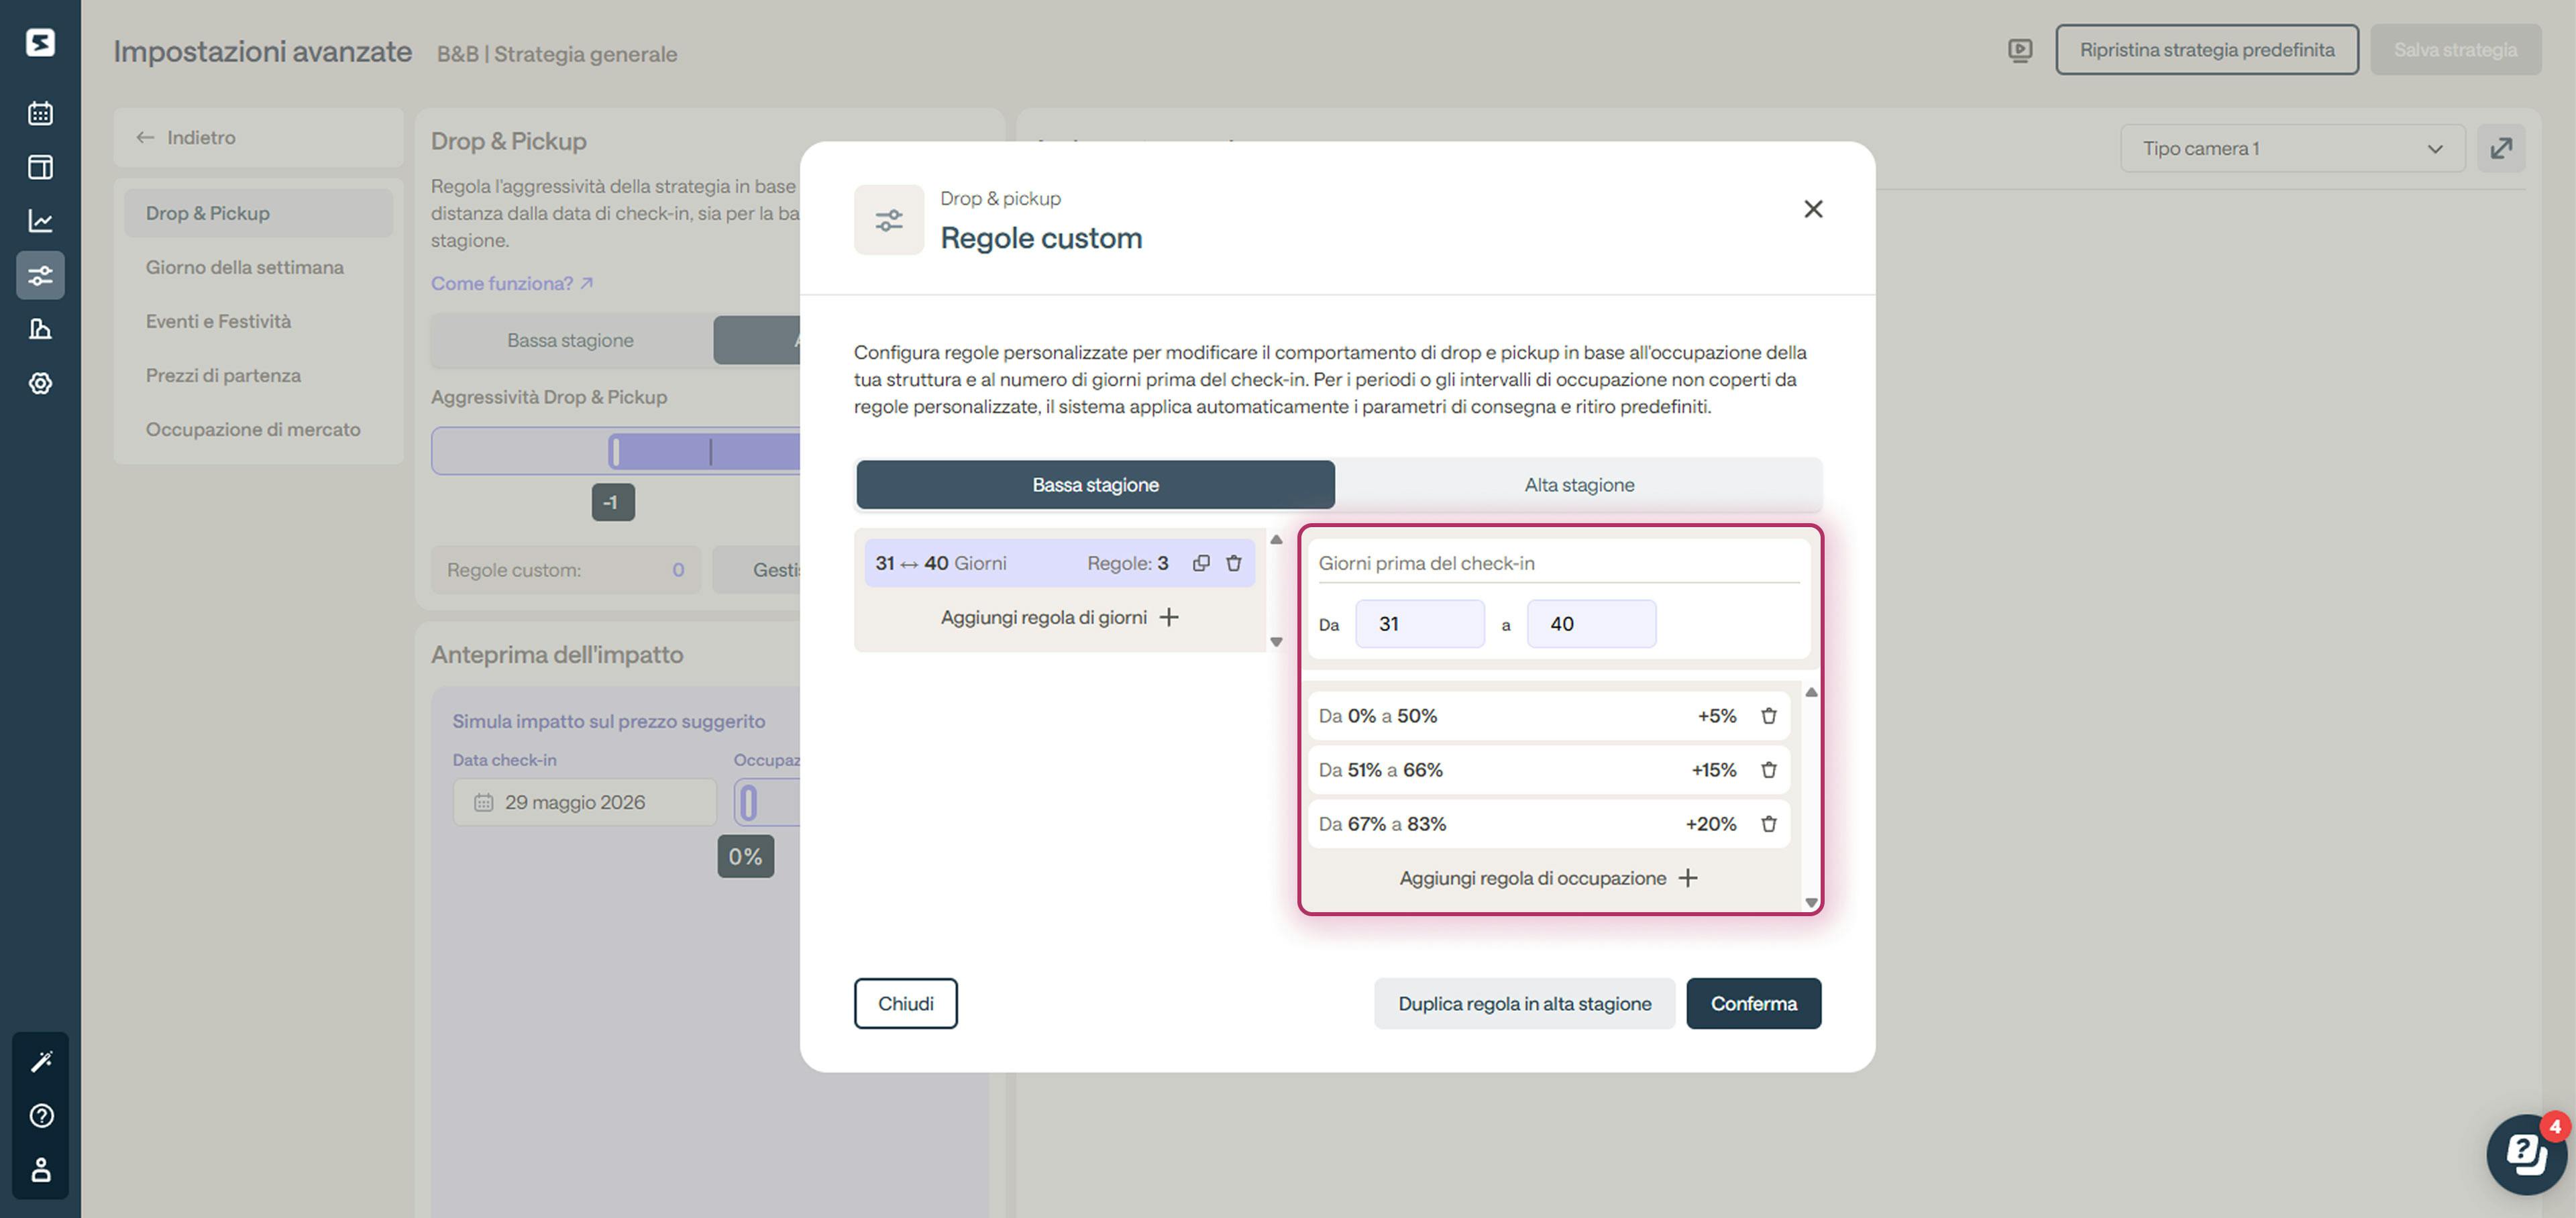The height and width of the screenshot is (1218, 2576).
Task: Click the Da days input field showing 31
Action: coord(1419,624)
